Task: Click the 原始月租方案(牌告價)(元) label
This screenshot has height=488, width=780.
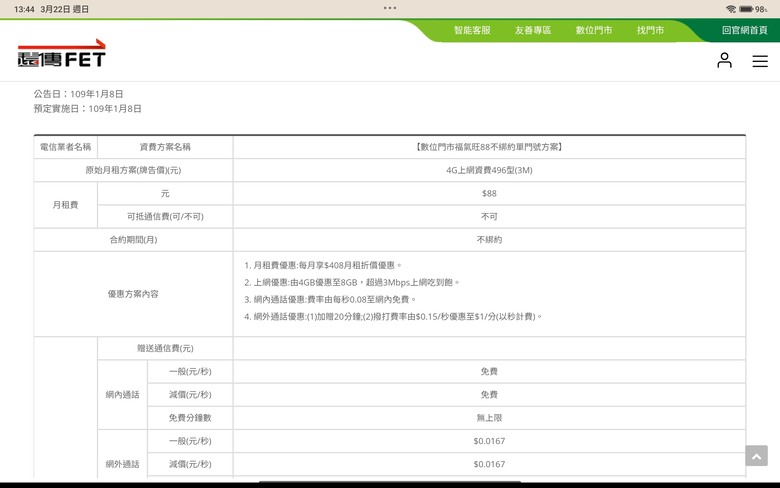Action: pyautogui.click(x=133, y=170)
